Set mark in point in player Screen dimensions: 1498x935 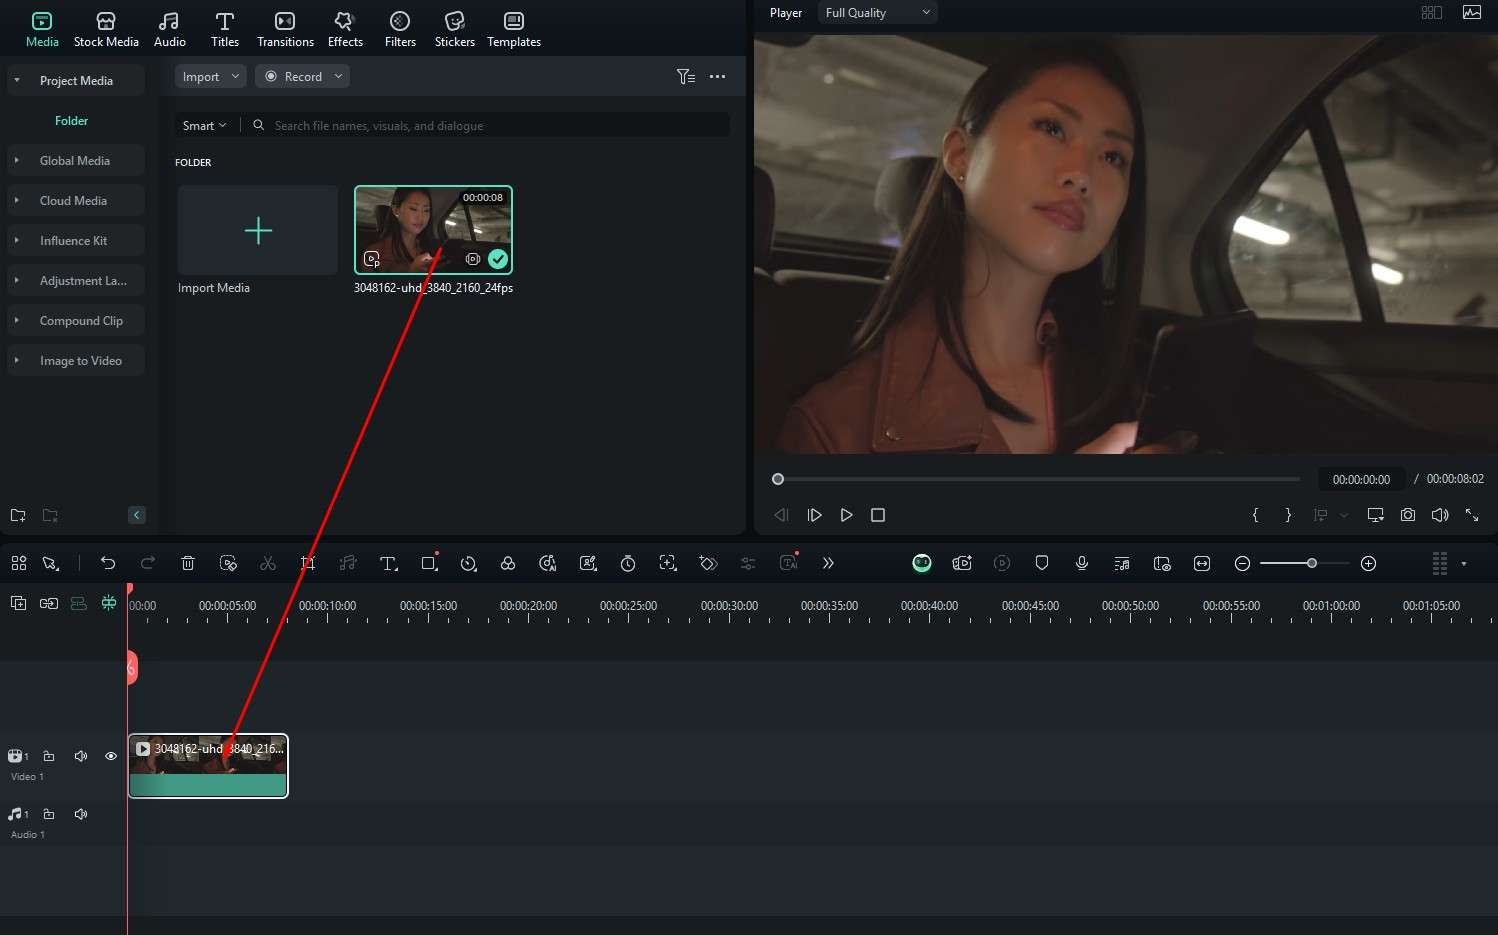[1255, 515]
